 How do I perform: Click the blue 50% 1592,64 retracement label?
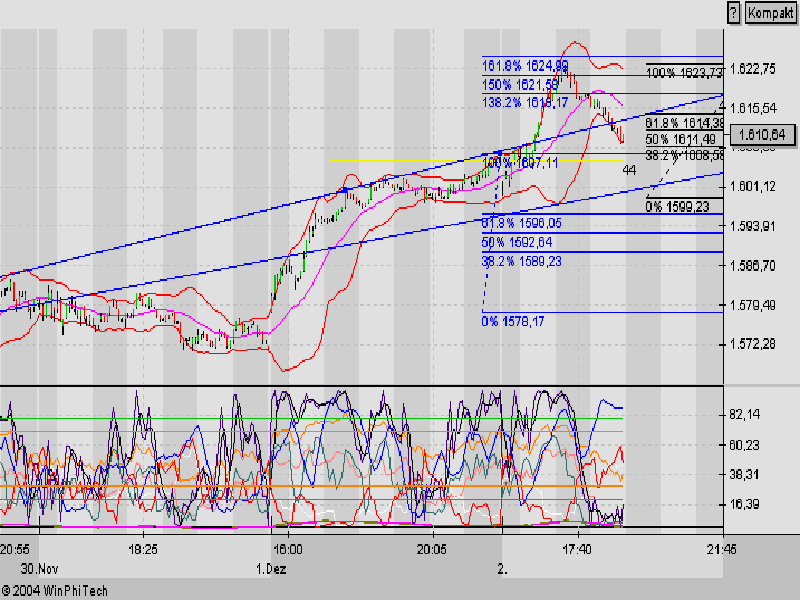(x=517, y=242)
